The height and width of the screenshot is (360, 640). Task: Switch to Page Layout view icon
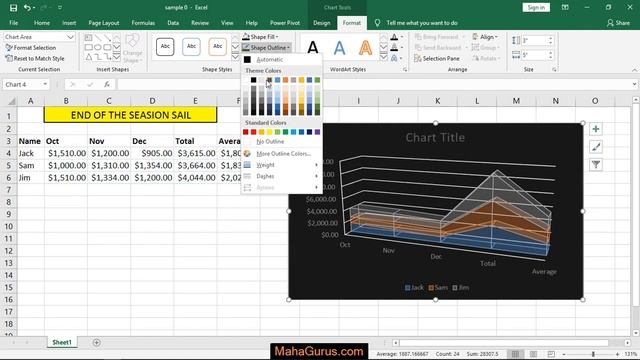tap(533, 354)
